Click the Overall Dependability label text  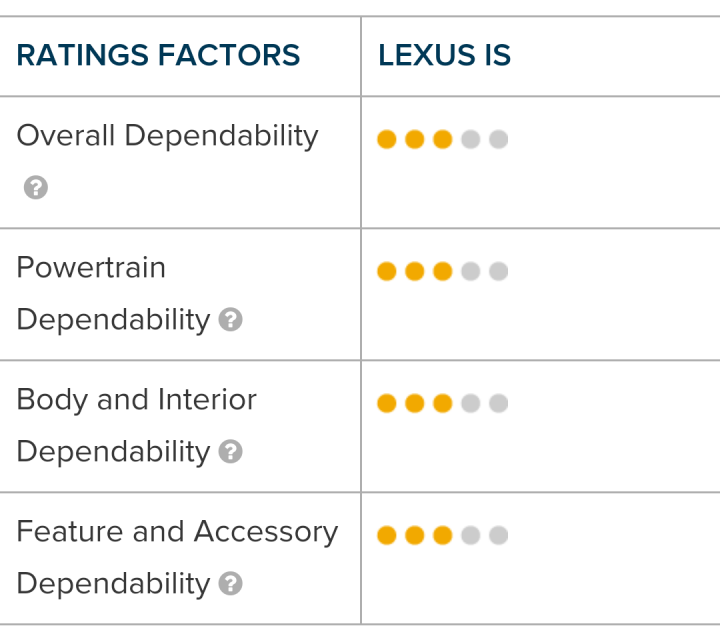click(x=168, y=136)
